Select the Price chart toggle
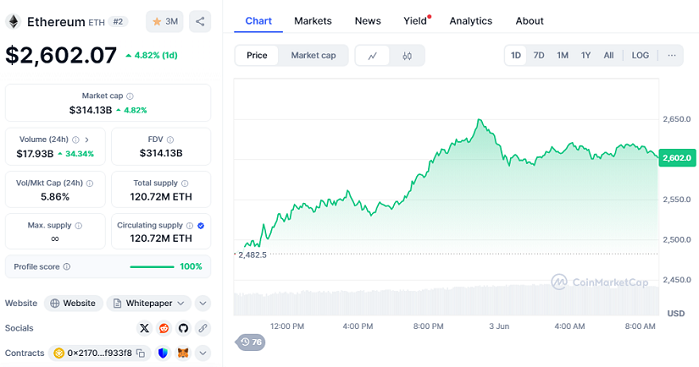The image size is (699, 367). [257, 55]
